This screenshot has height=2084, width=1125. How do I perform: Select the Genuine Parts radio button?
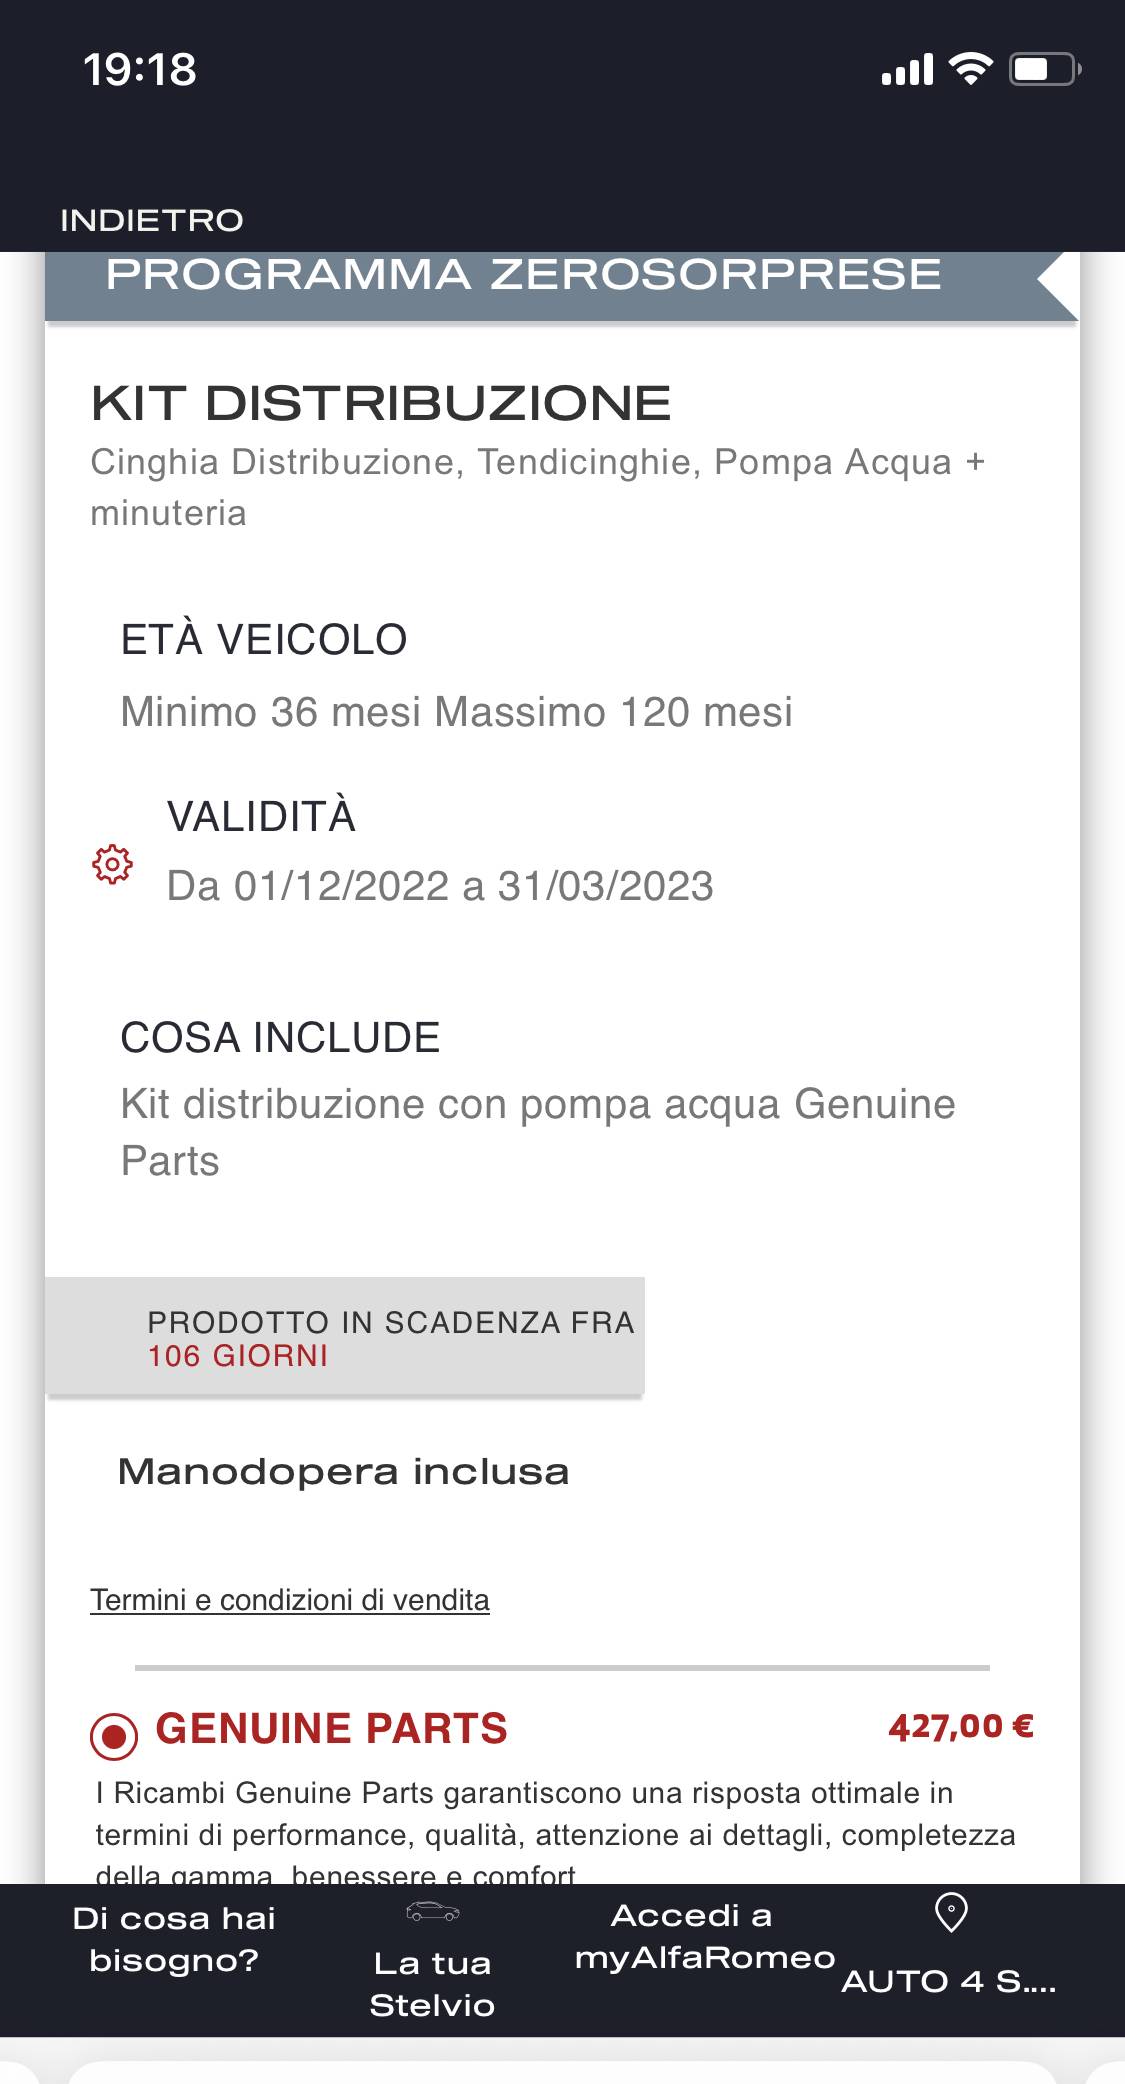114,1736
